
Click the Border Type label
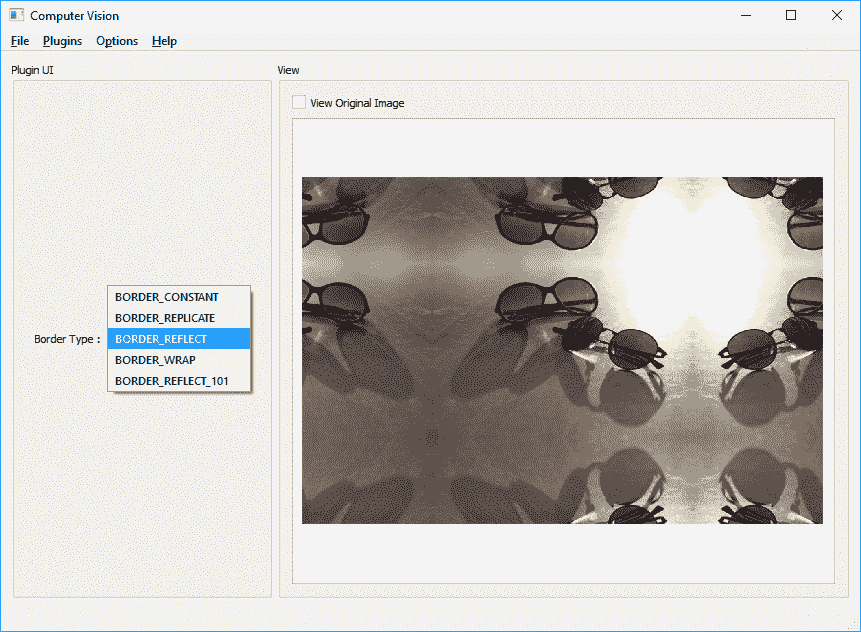tap(67, 339)
